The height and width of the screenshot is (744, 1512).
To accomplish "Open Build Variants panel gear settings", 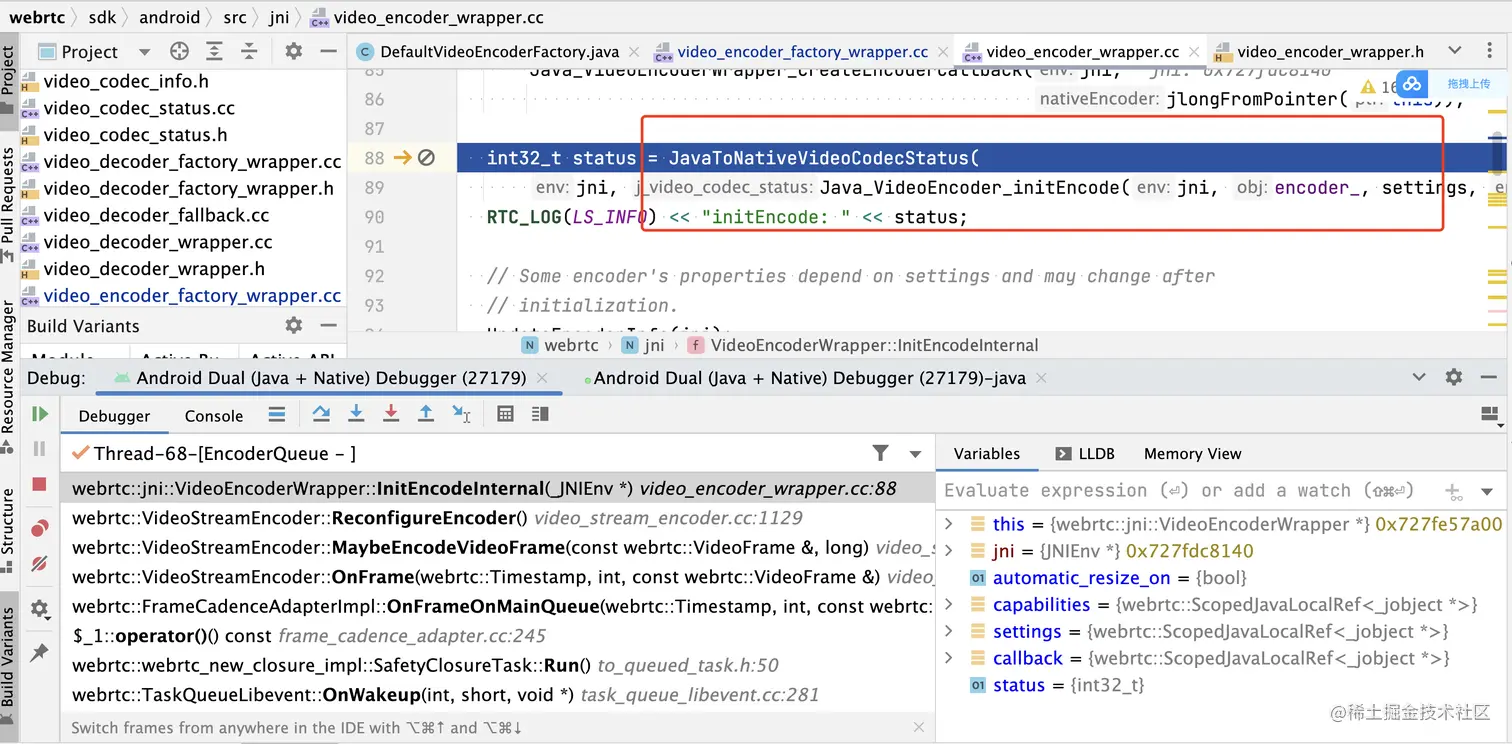I will (x=293, y=325).
